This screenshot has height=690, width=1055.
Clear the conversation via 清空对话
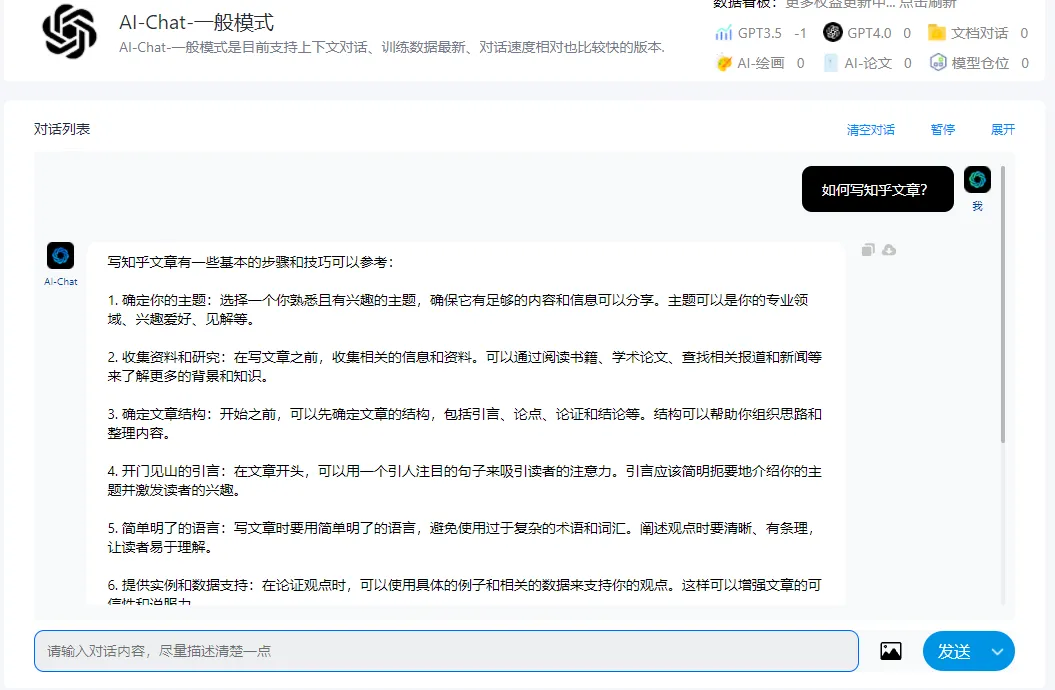pyautogui.click(x=870, y=130)
